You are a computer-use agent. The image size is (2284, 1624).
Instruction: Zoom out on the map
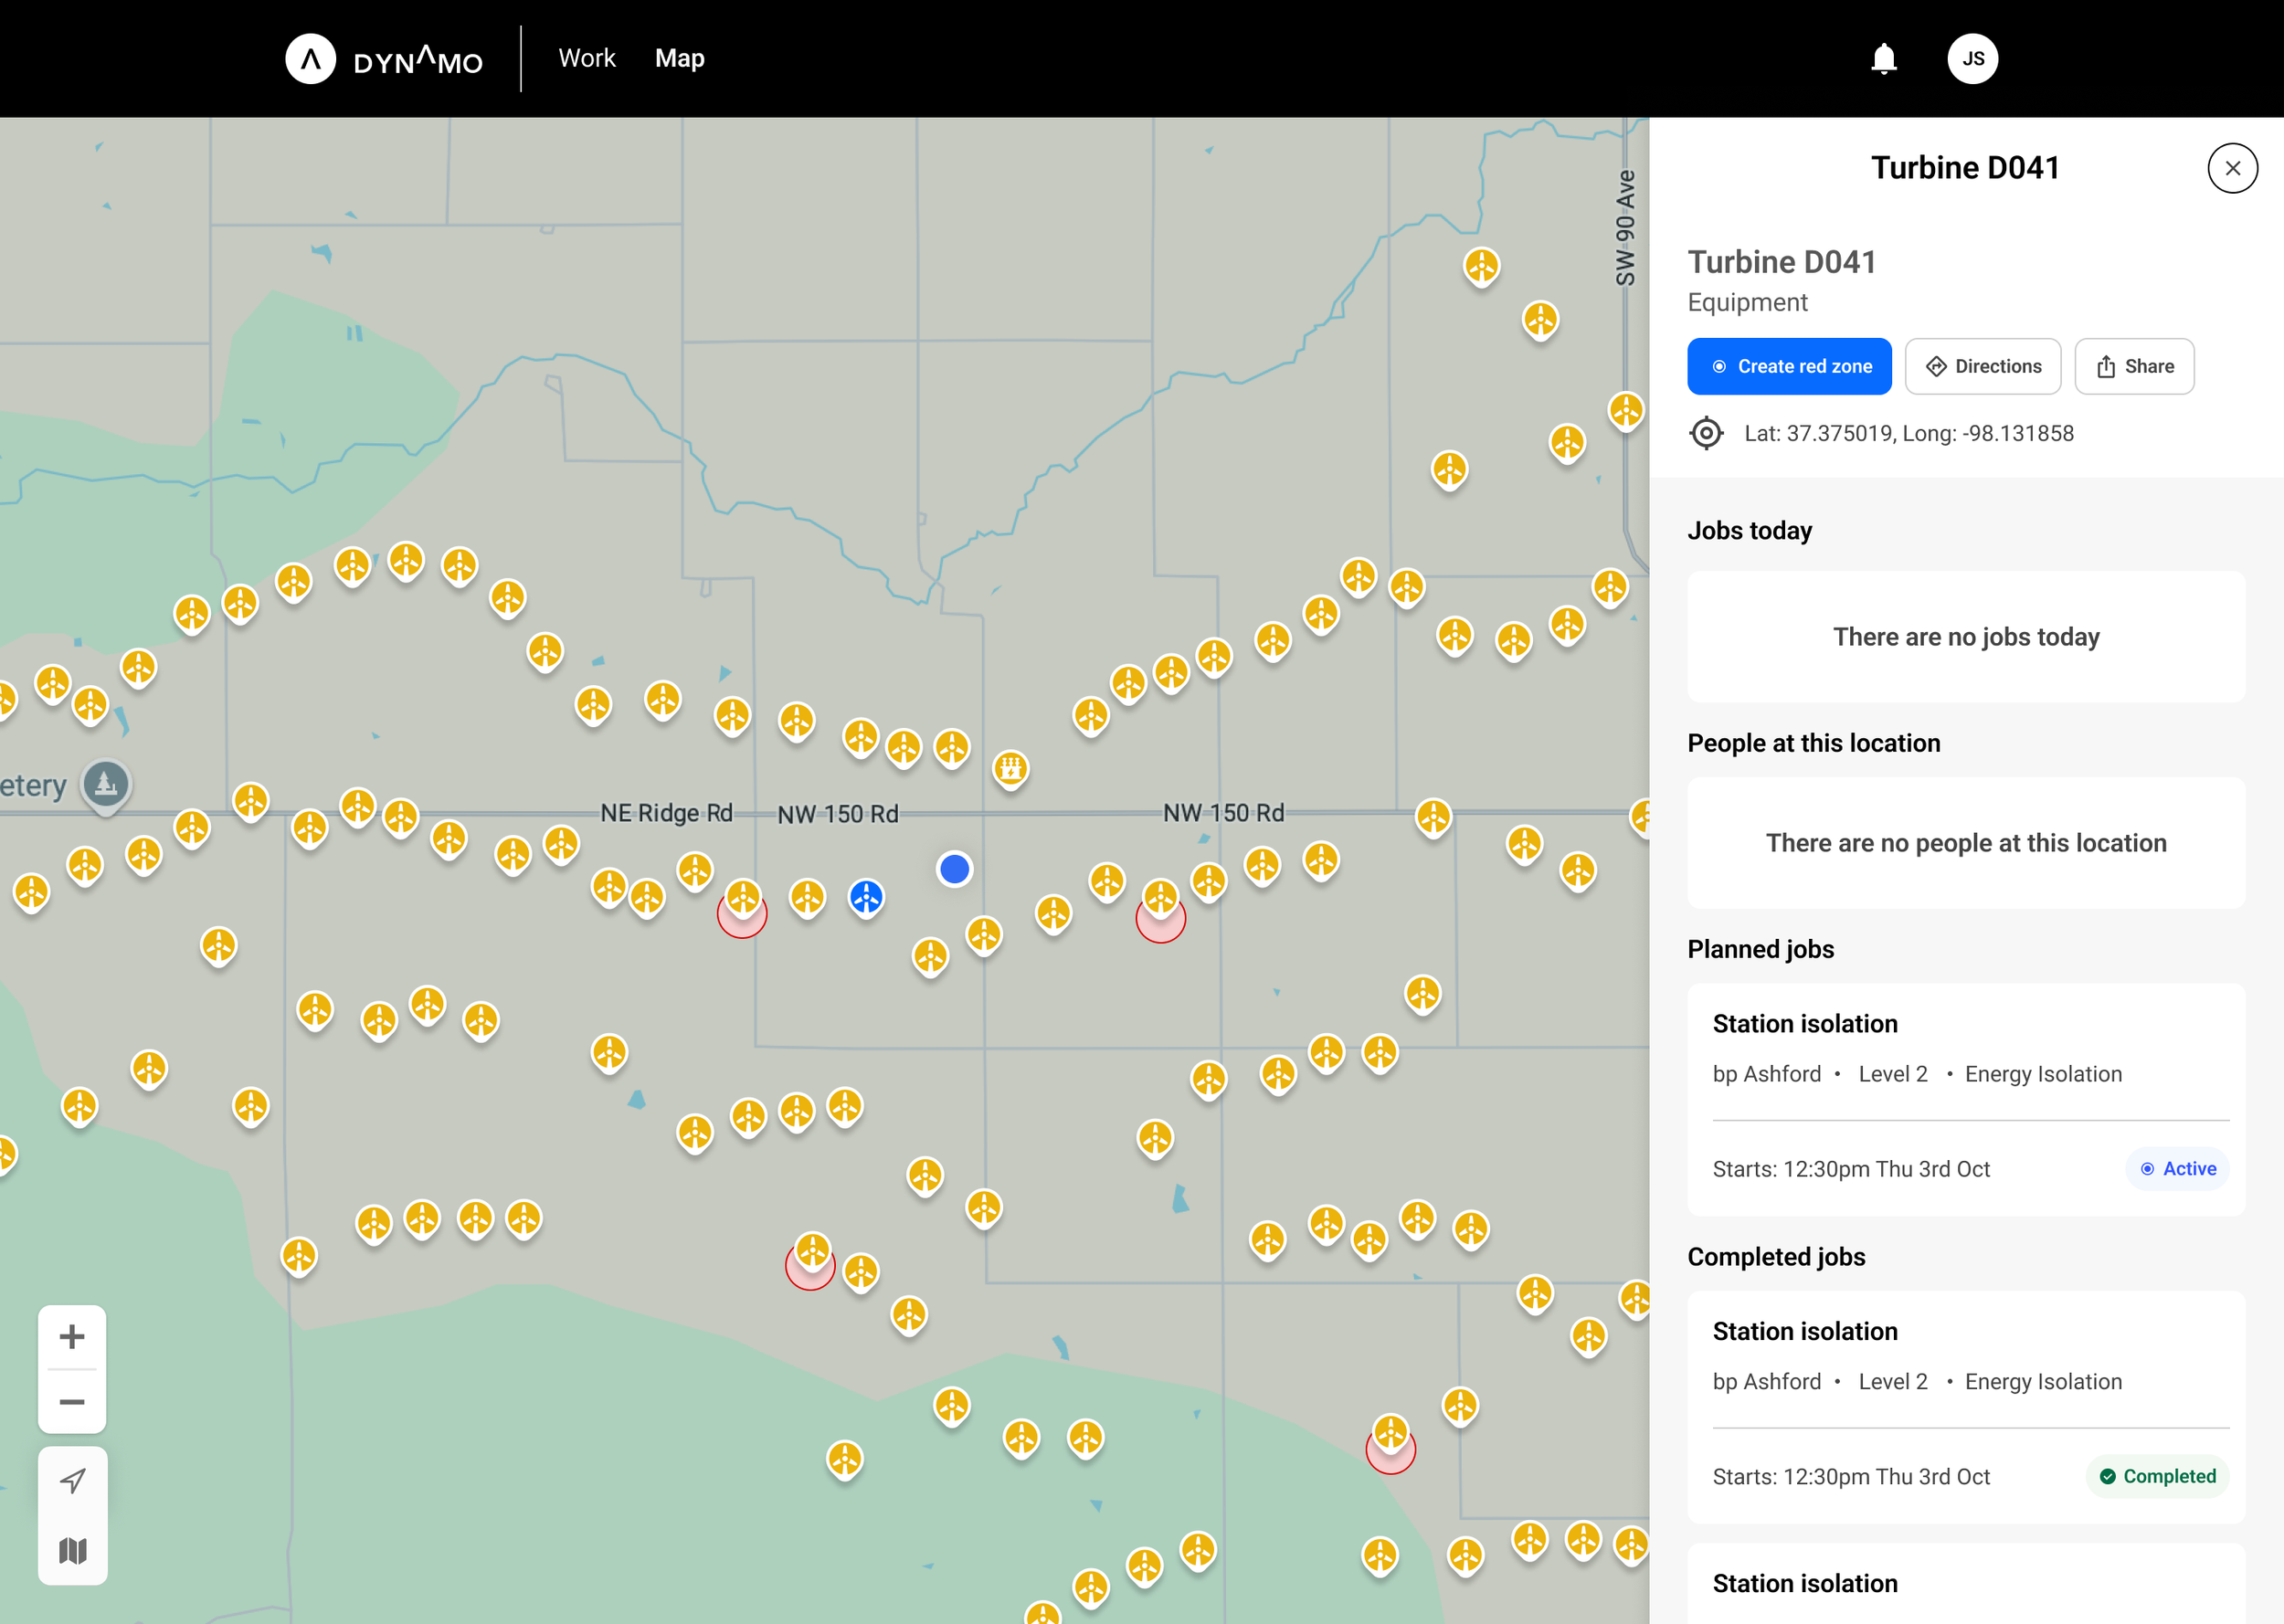pyautogui.click(x=71, y=1400)
